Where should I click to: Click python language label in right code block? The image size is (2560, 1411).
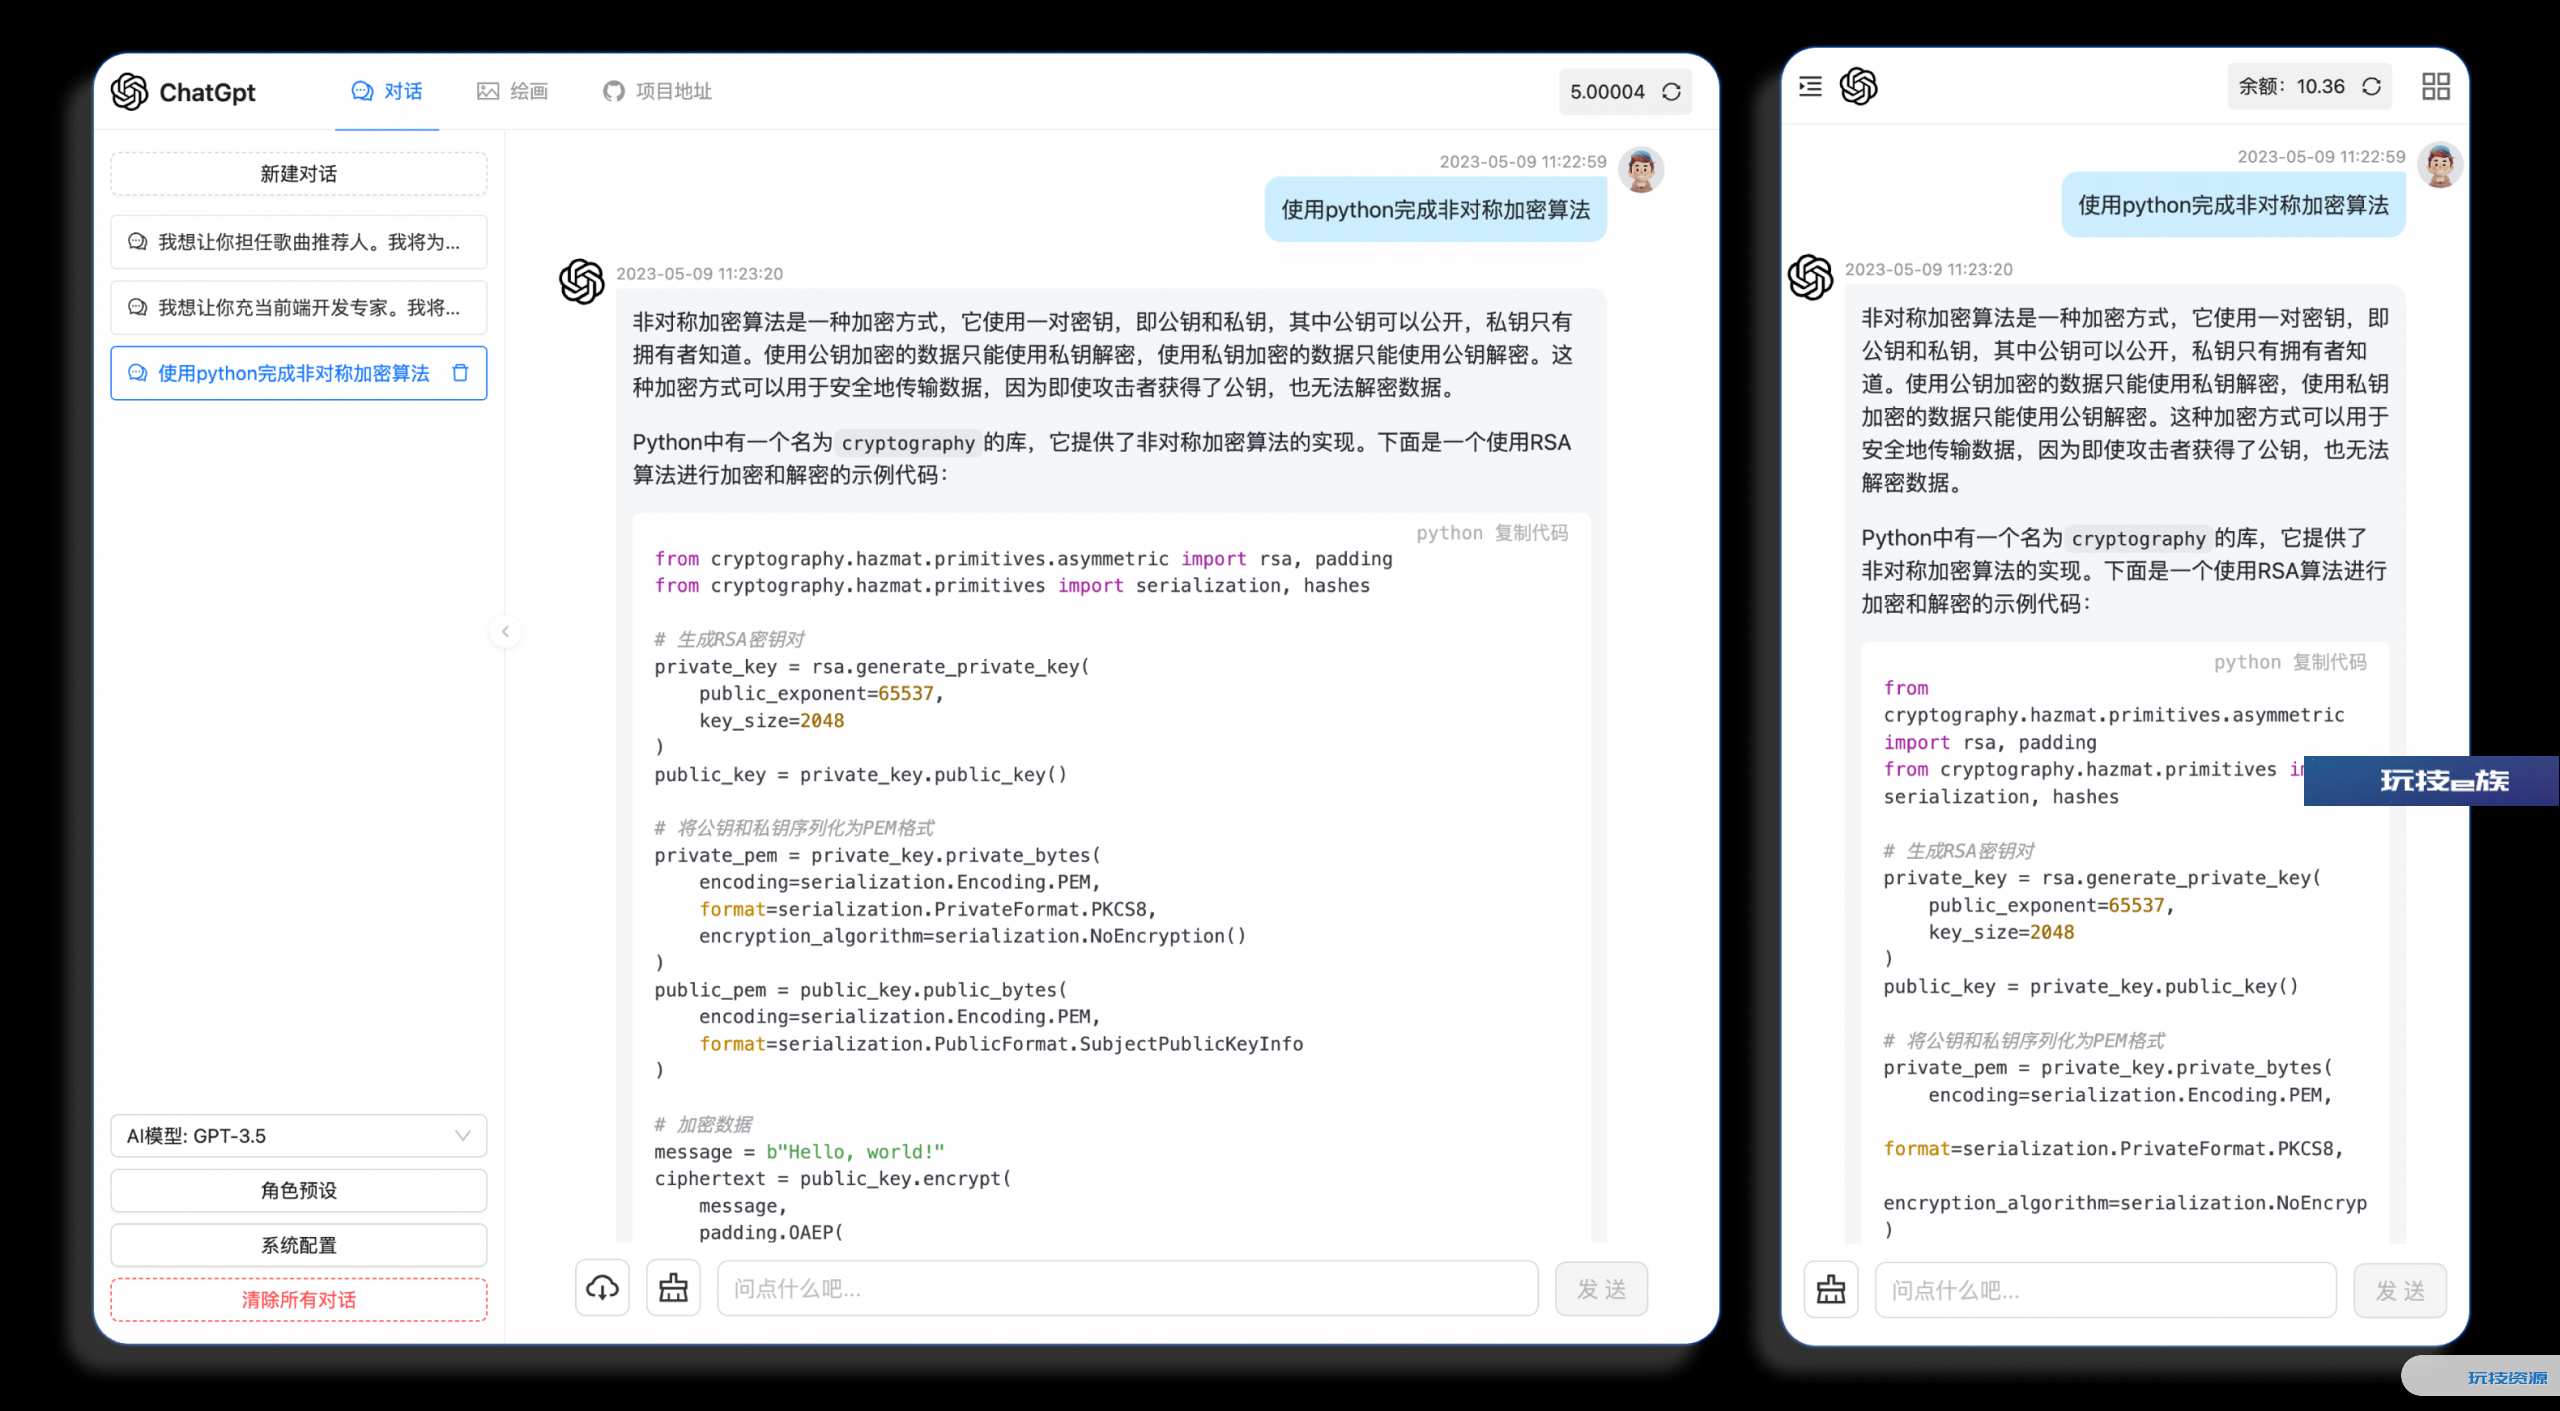click(x=2247, y=662)
